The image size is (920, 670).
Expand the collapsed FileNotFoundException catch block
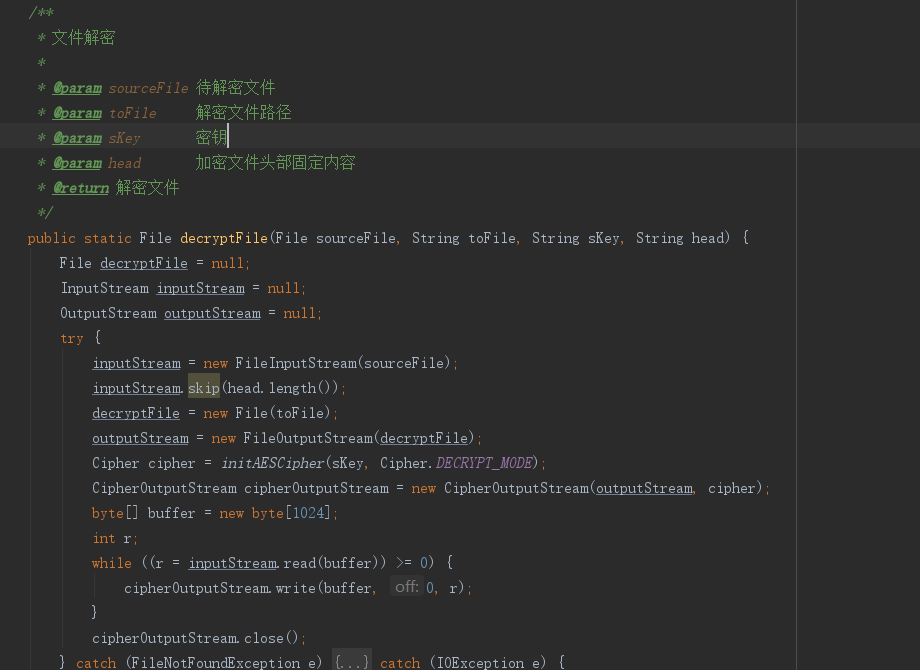[x=352, y=661]
